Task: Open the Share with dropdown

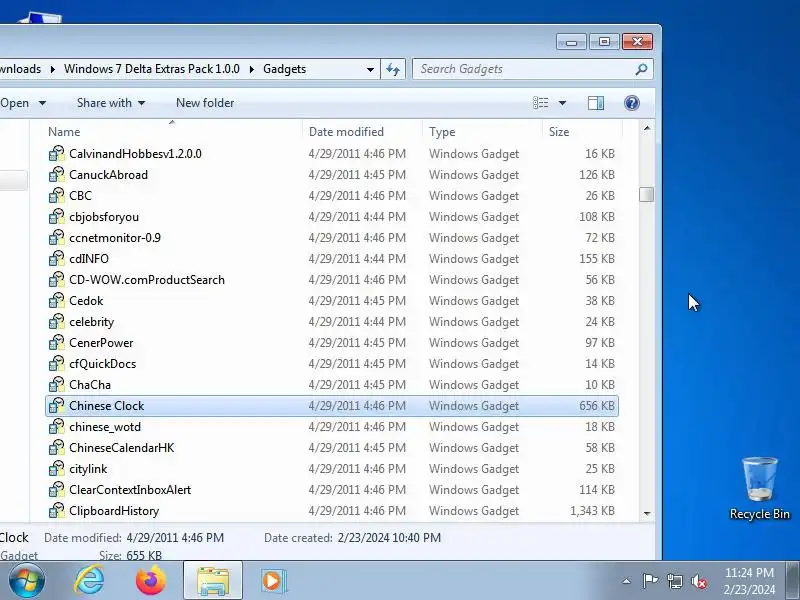Action: [x=111, y=103]
